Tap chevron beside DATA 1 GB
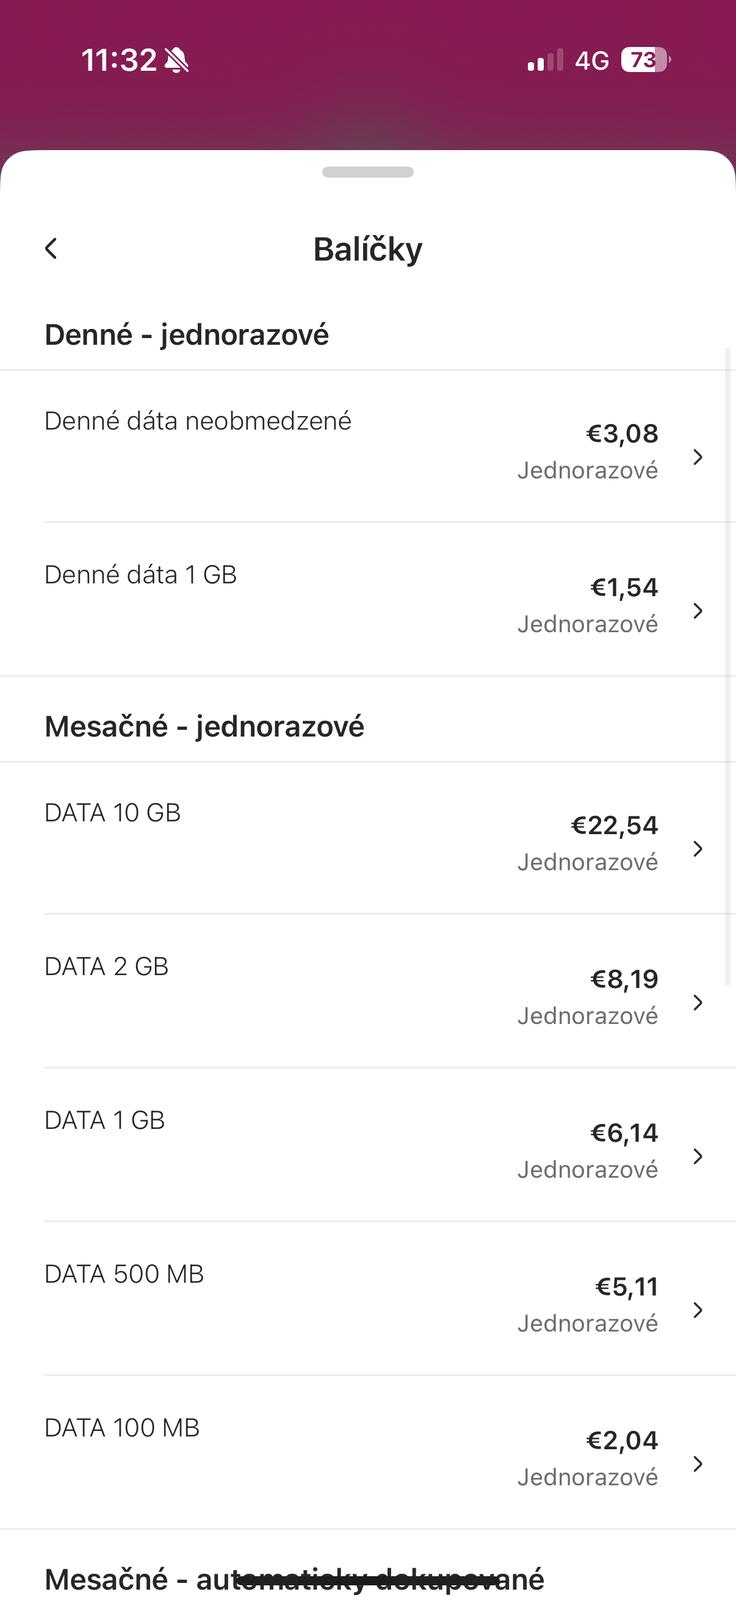 click(698, 1157)
